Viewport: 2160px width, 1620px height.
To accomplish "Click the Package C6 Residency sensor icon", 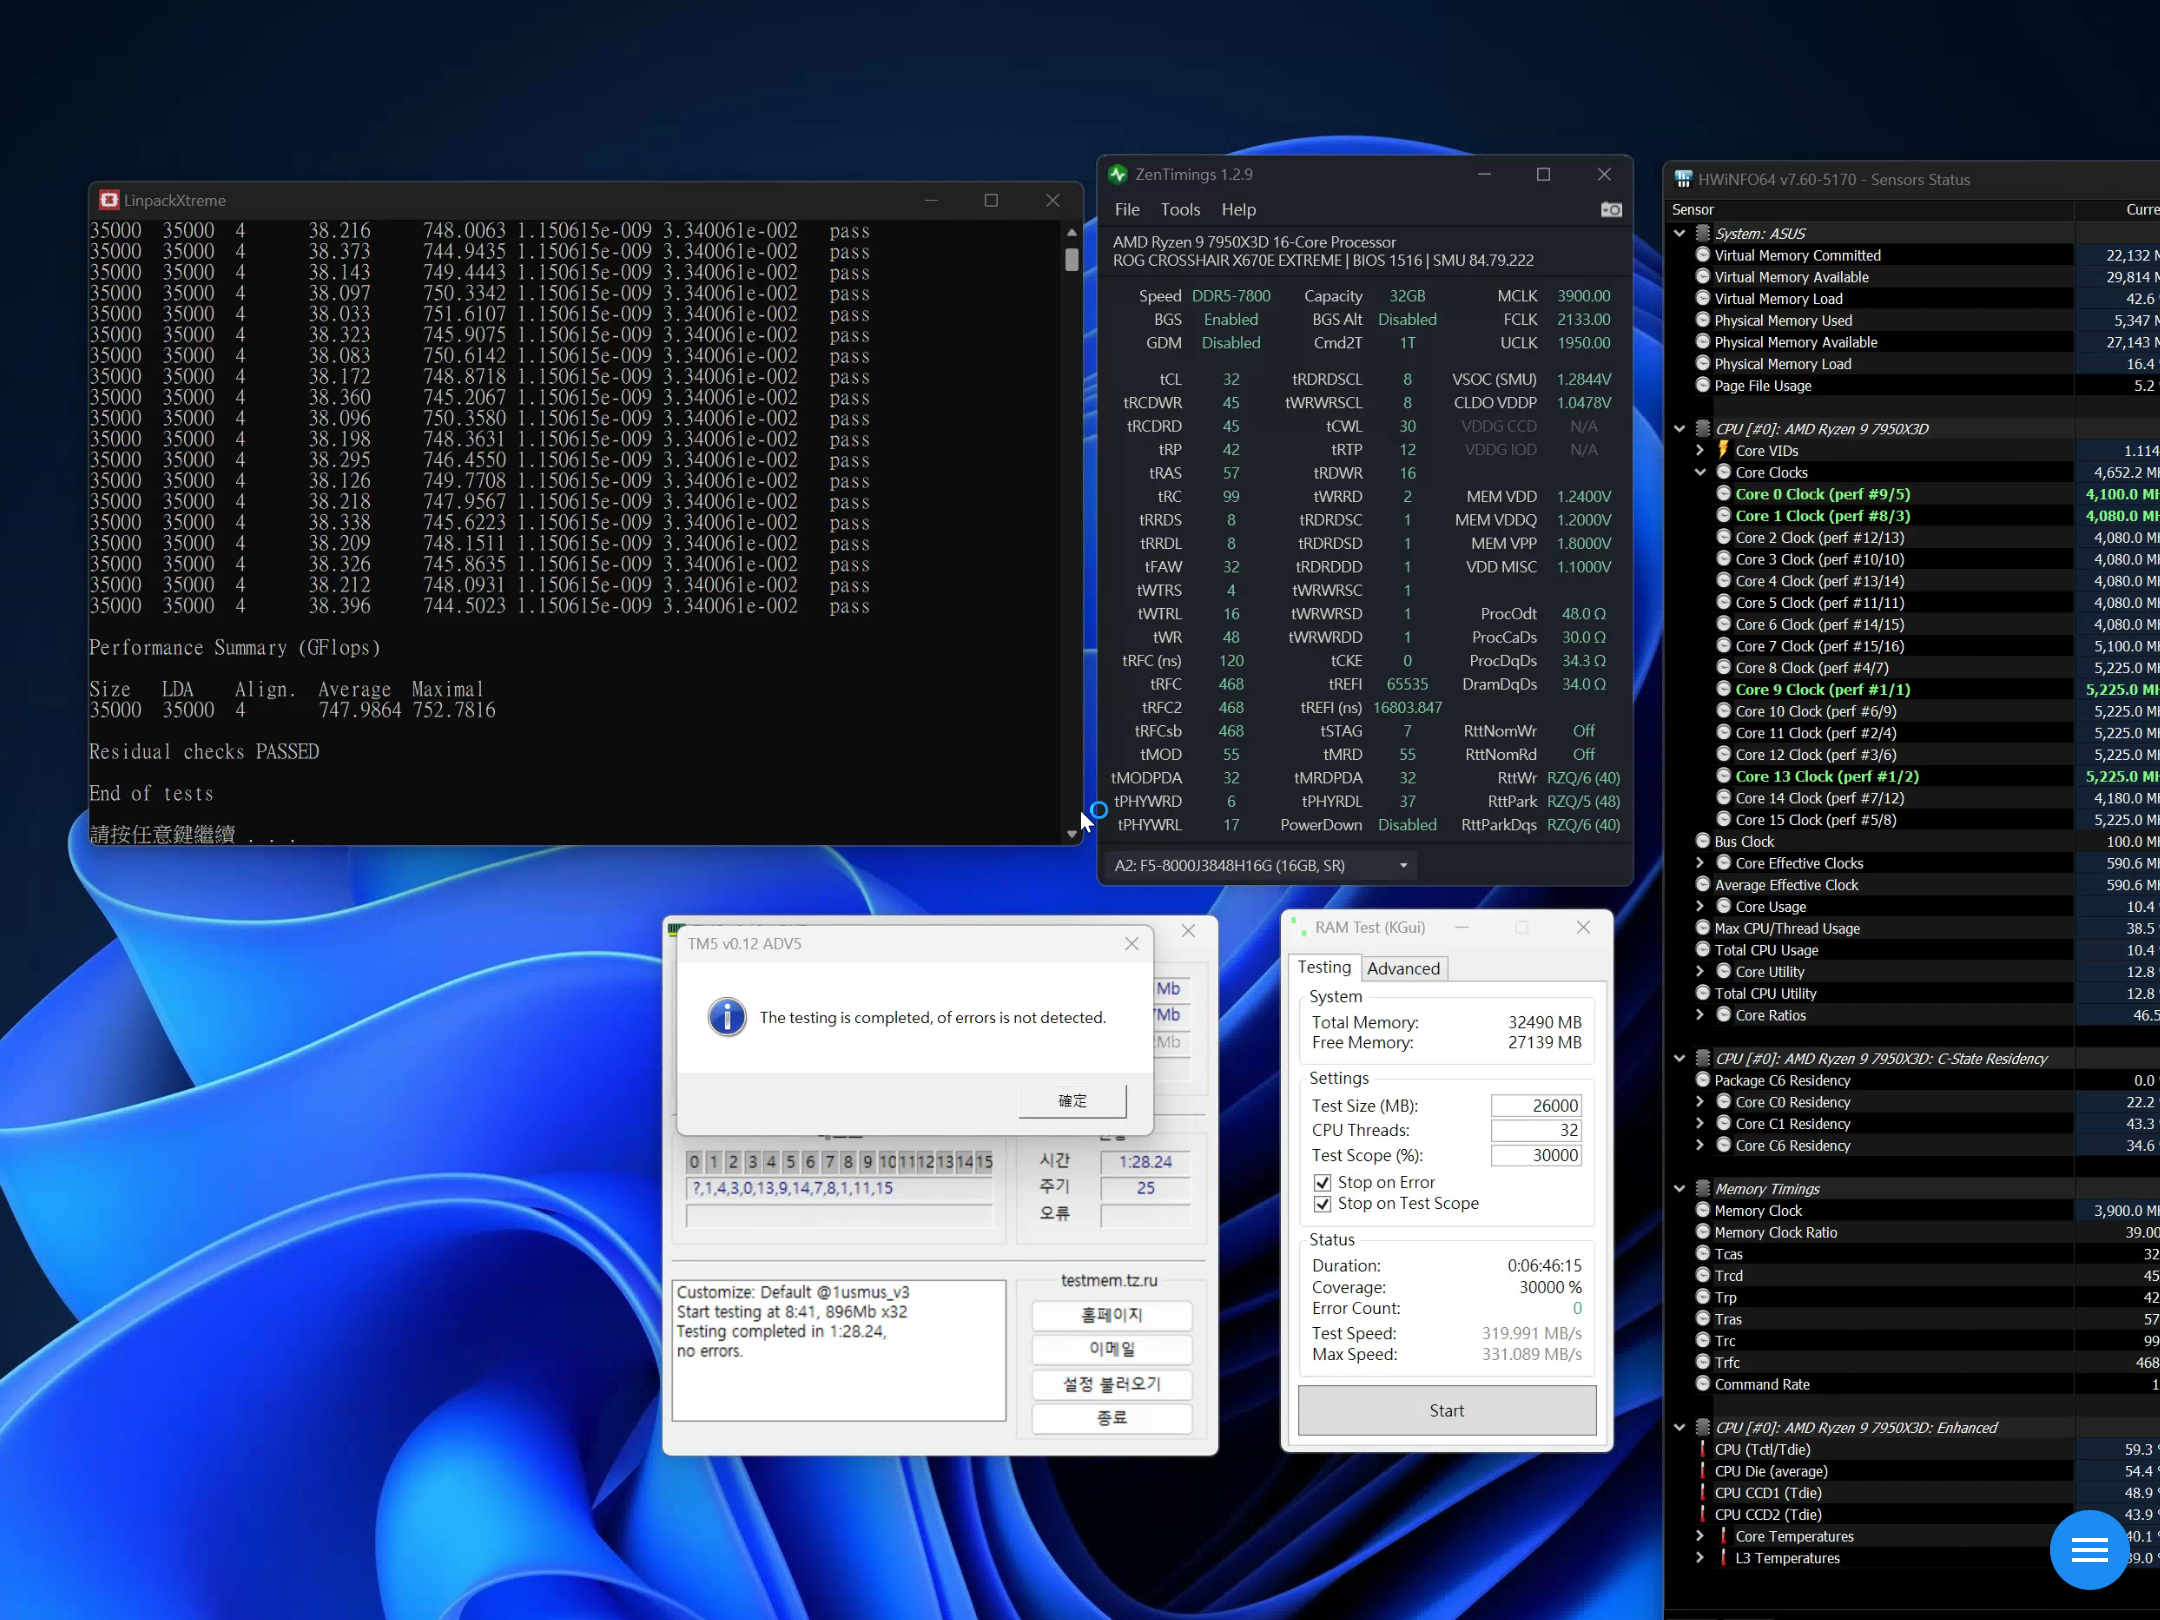I will [x=1703, y=1080].
